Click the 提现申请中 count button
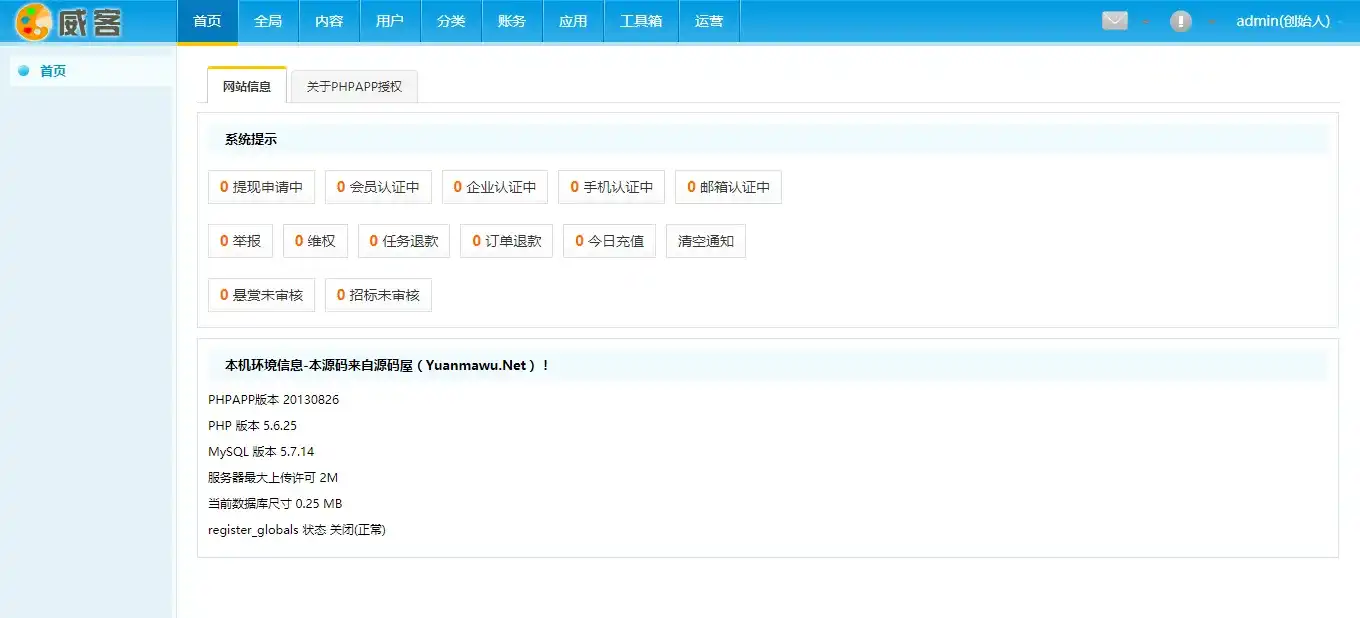 262,187
